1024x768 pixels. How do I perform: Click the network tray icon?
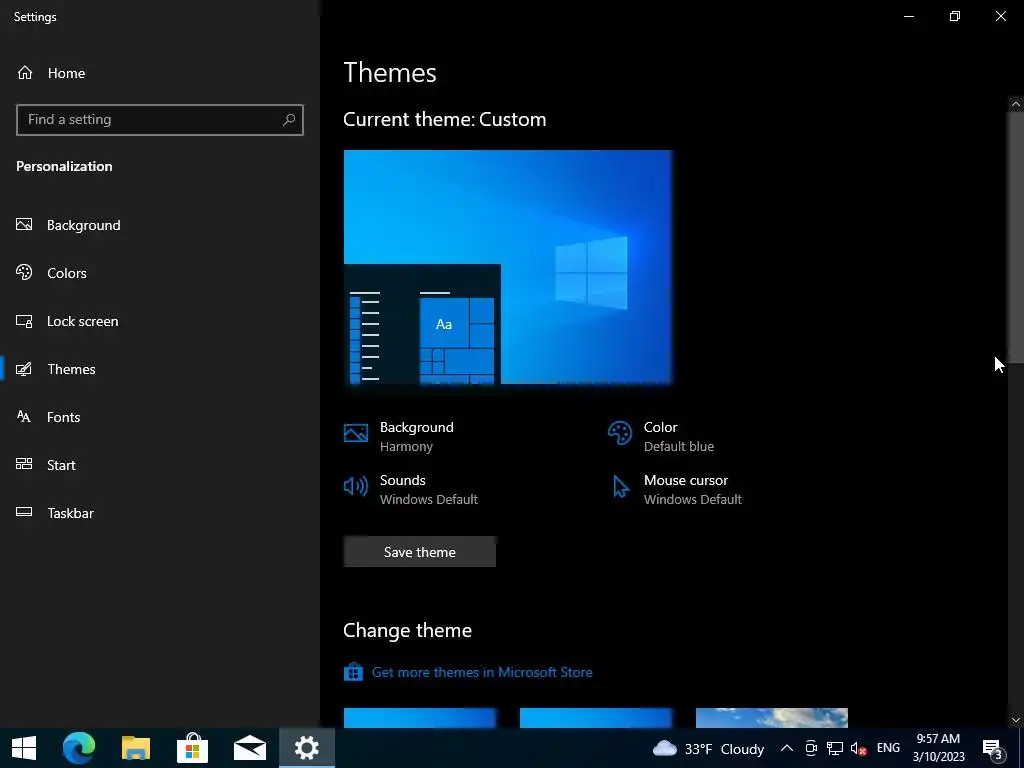coord(835,748)
